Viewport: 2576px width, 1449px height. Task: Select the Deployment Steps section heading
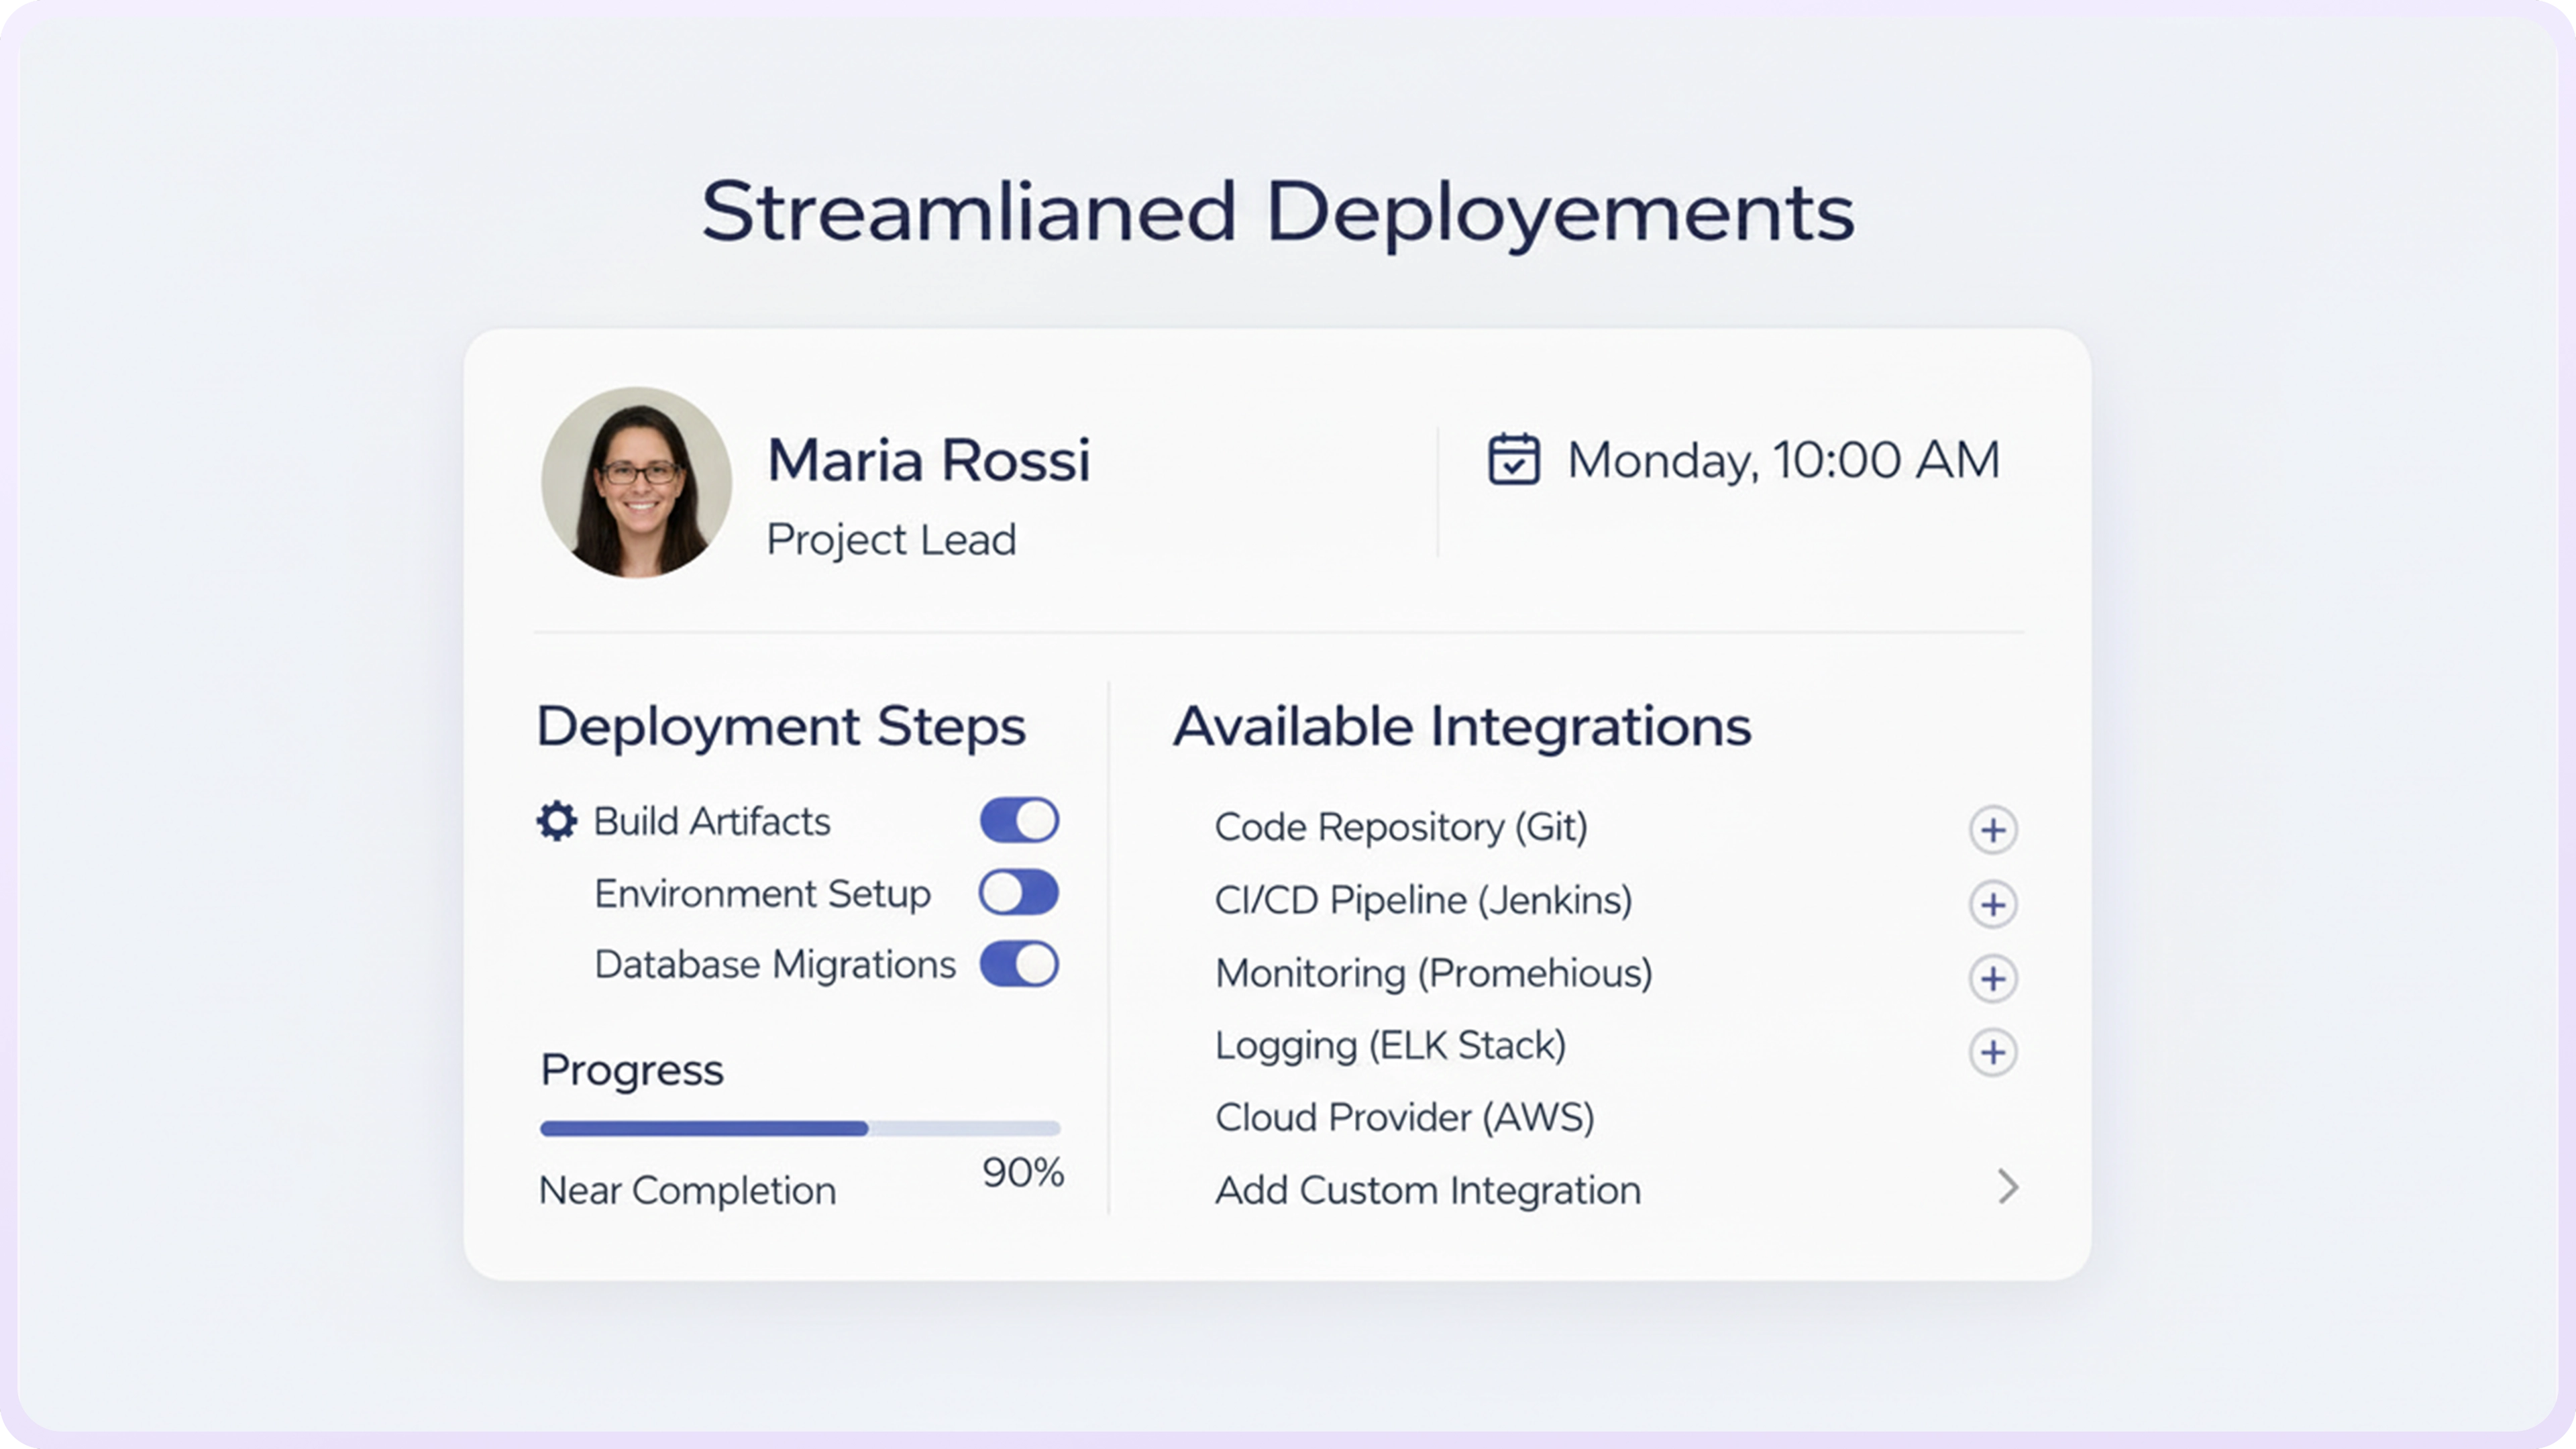[781, 726]
